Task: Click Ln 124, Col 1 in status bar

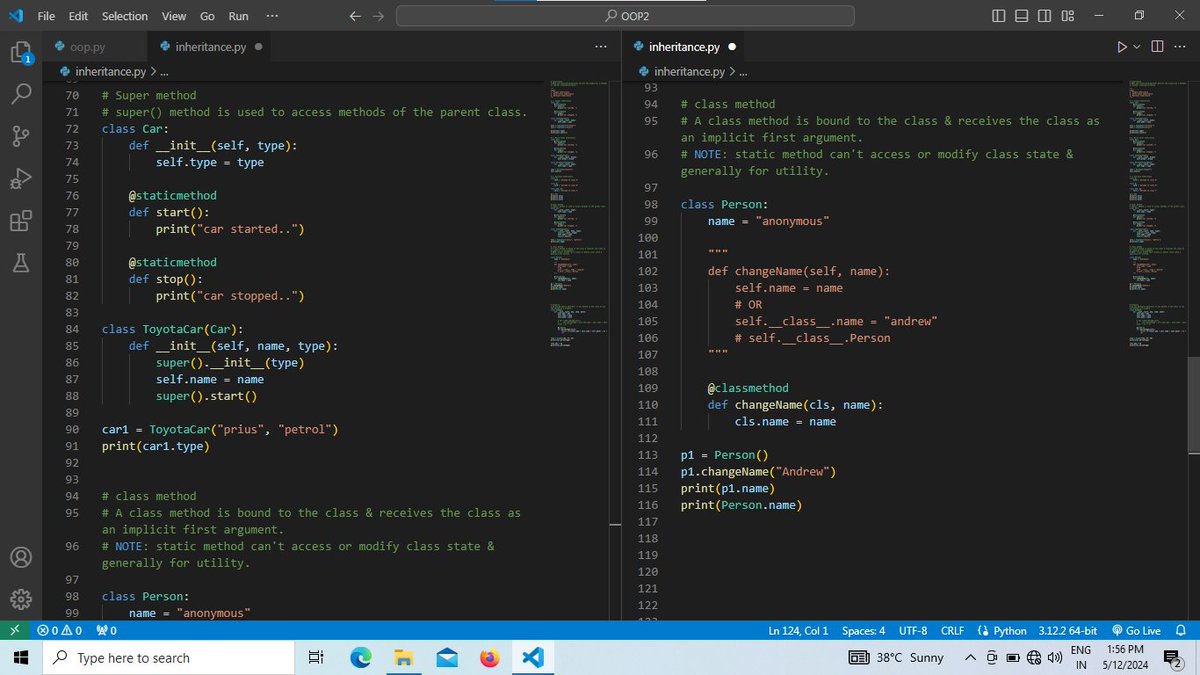Action: click(798, 631)
